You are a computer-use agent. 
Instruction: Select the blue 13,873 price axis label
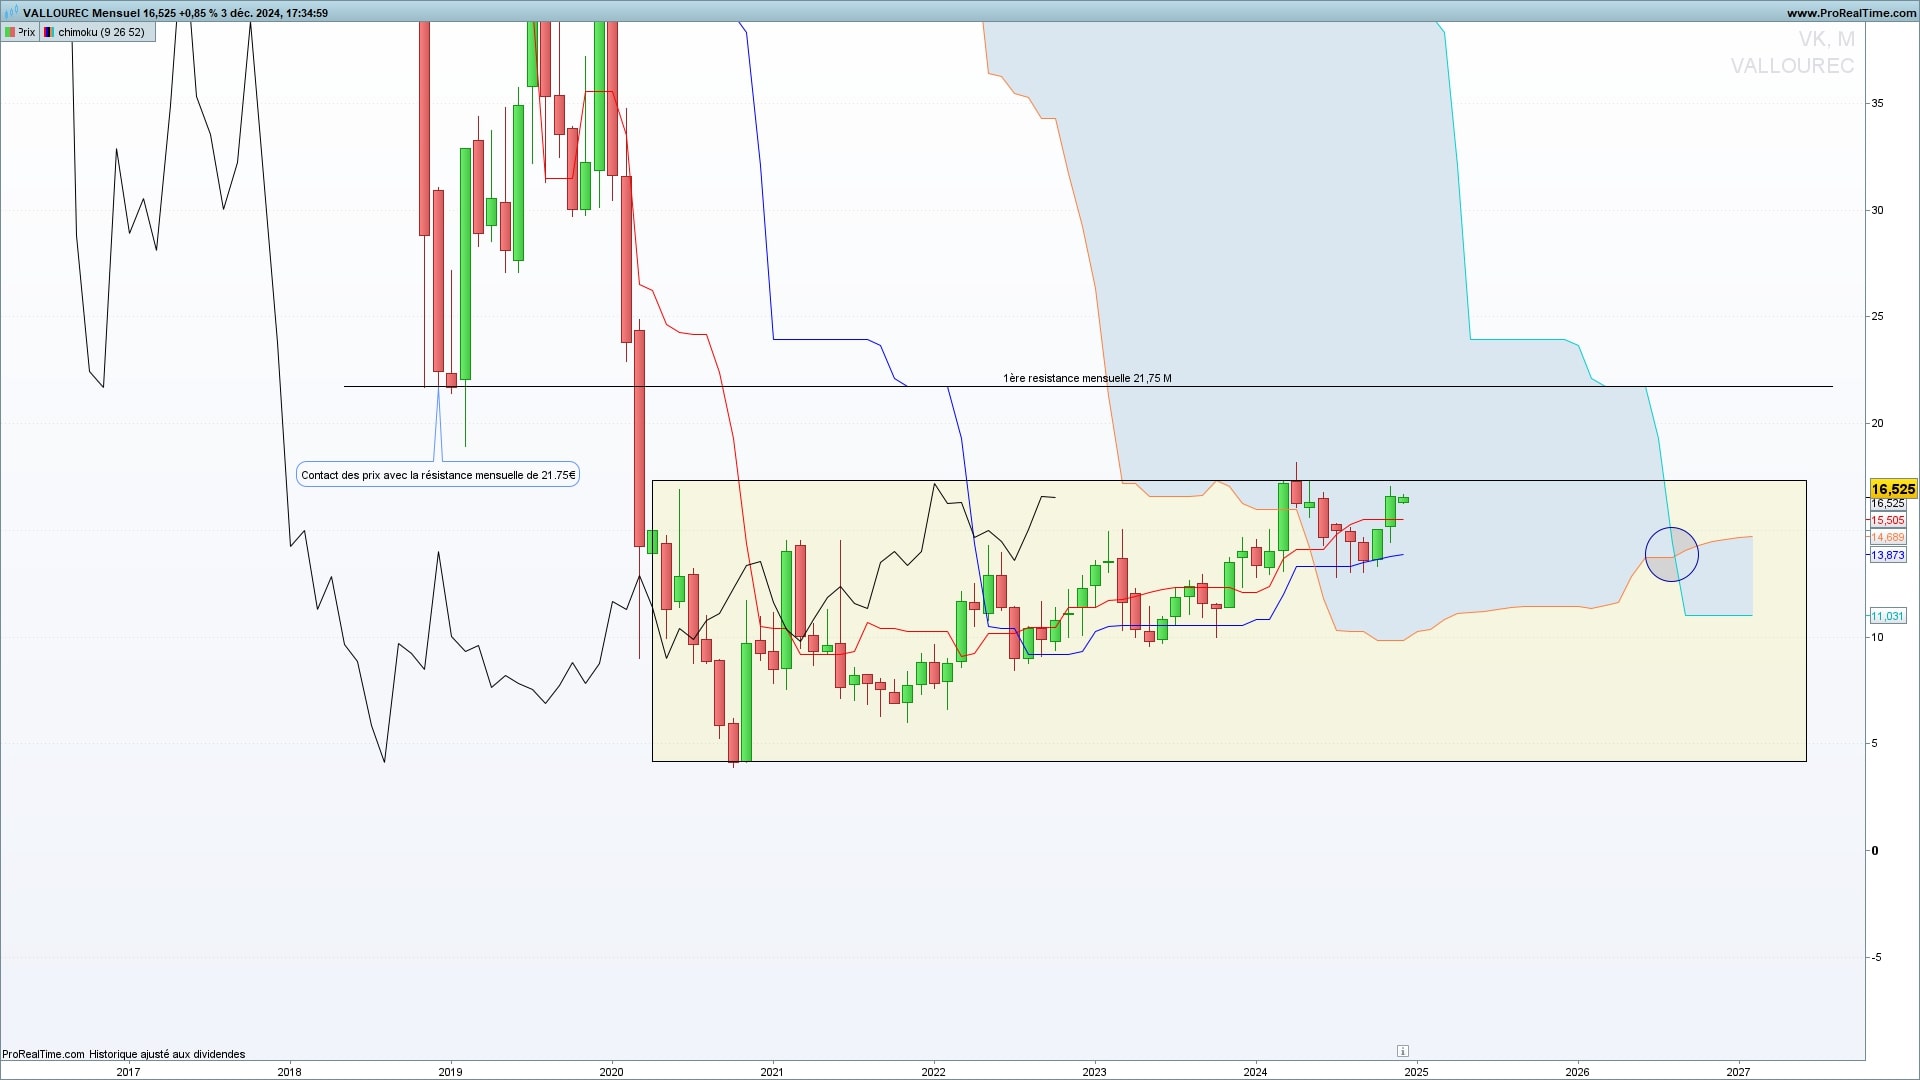point(1888,555)
